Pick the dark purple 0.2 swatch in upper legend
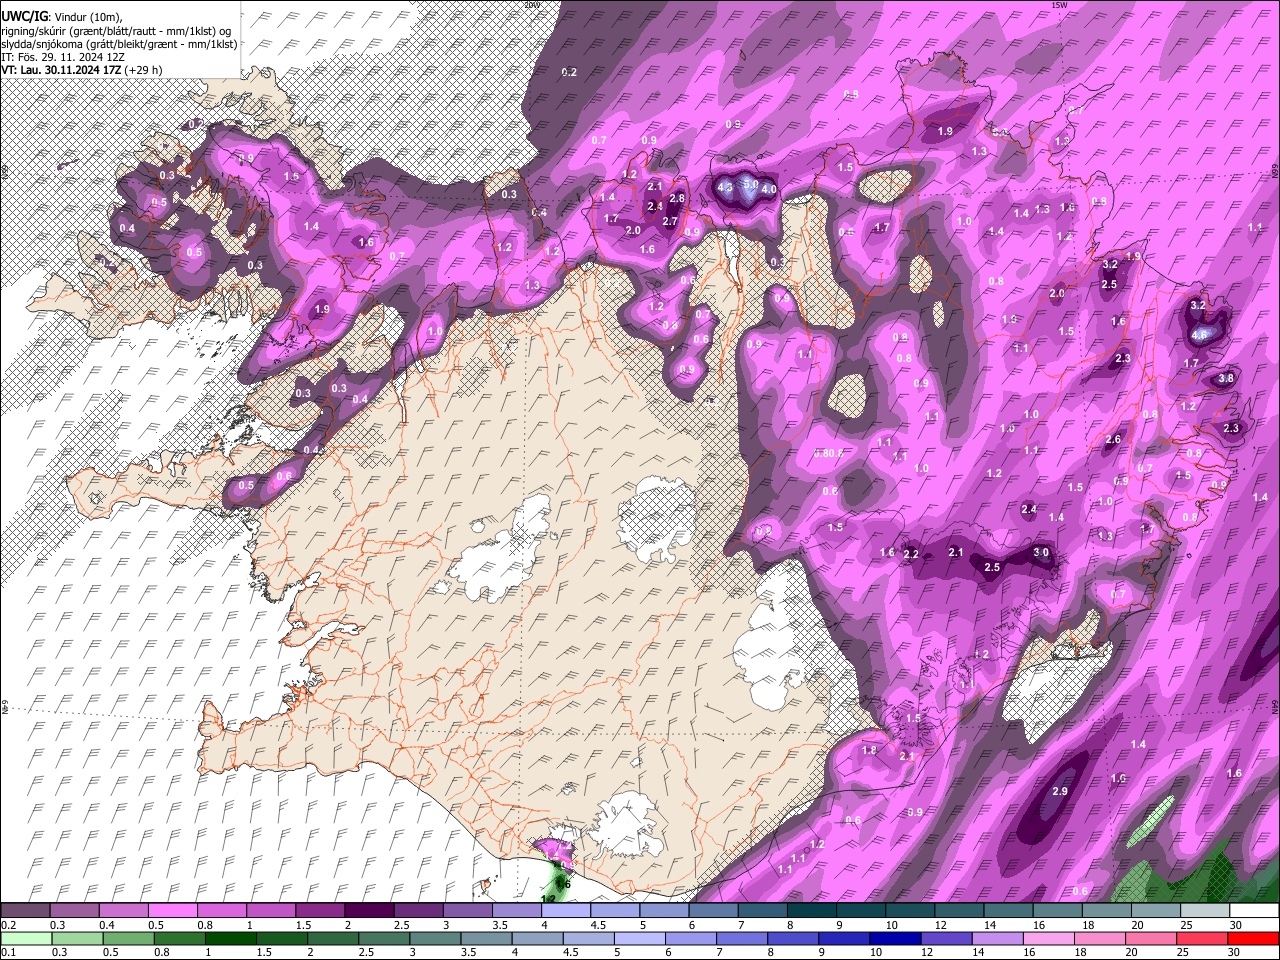Image resolution: width=1280 pixels, height=960 pixels. (25, 911)
